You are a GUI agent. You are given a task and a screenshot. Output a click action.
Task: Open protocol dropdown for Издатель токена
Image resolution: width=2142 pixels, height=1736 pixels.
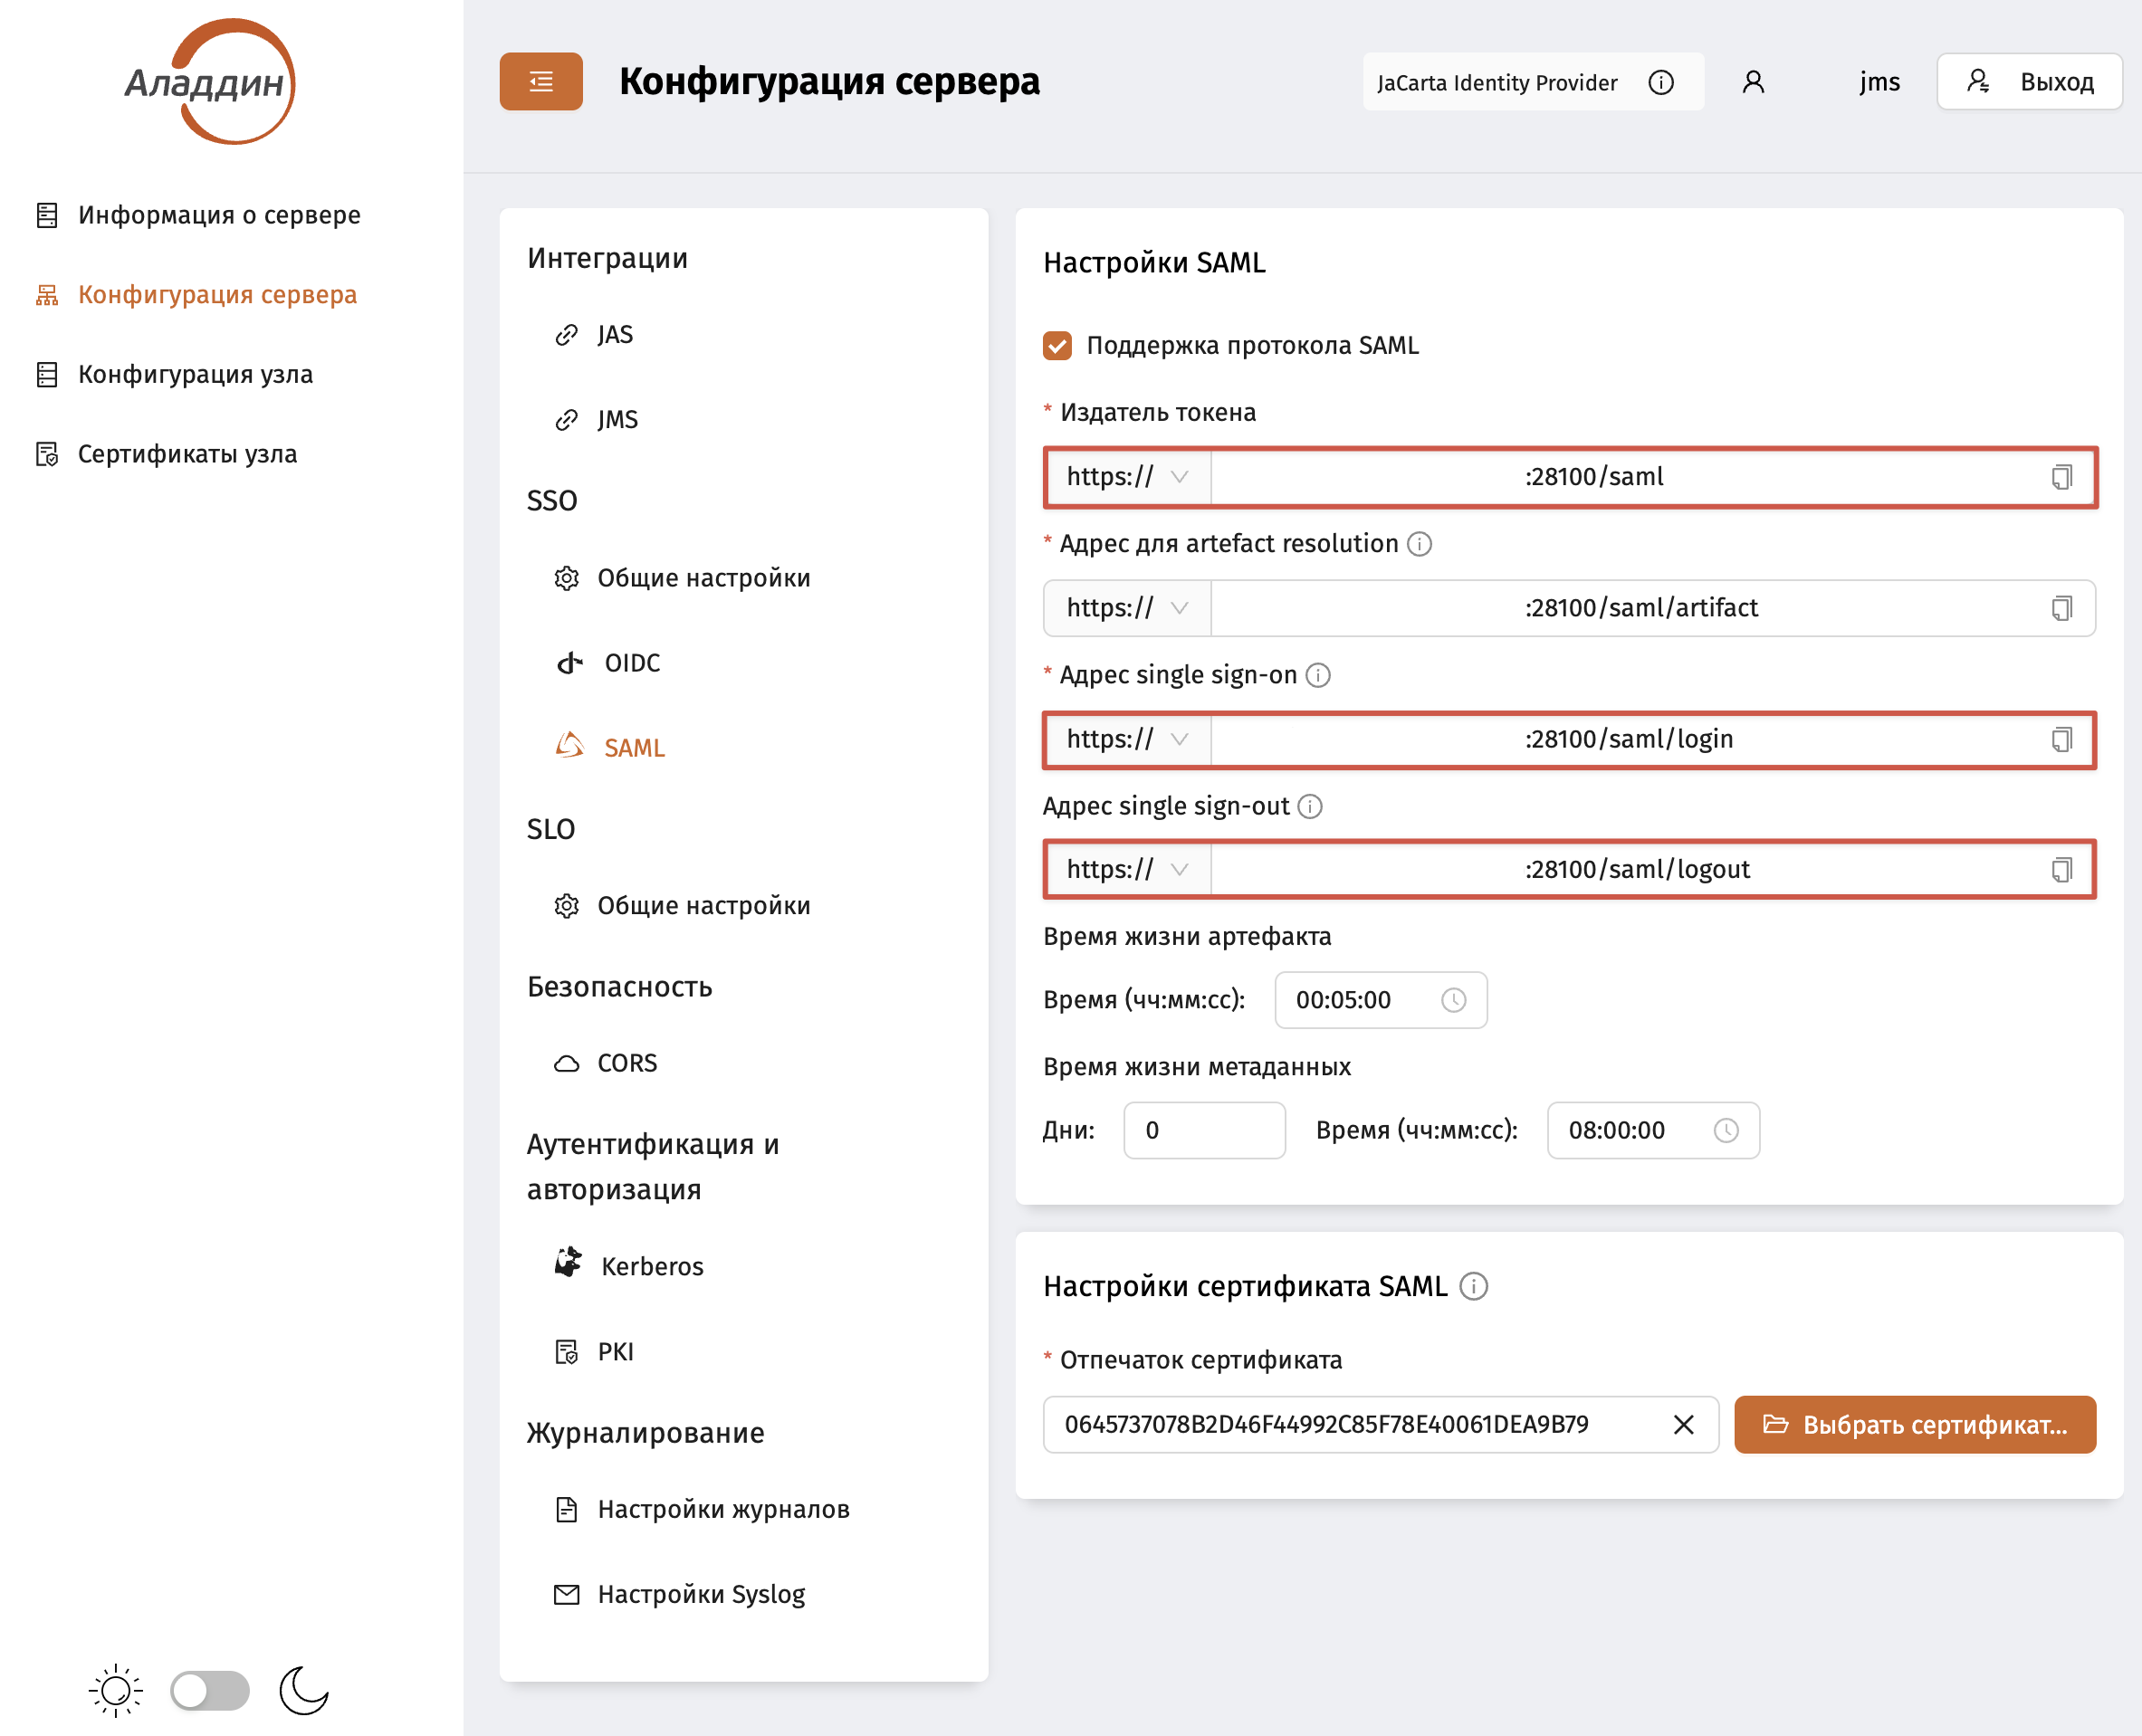click(1128, 477)
